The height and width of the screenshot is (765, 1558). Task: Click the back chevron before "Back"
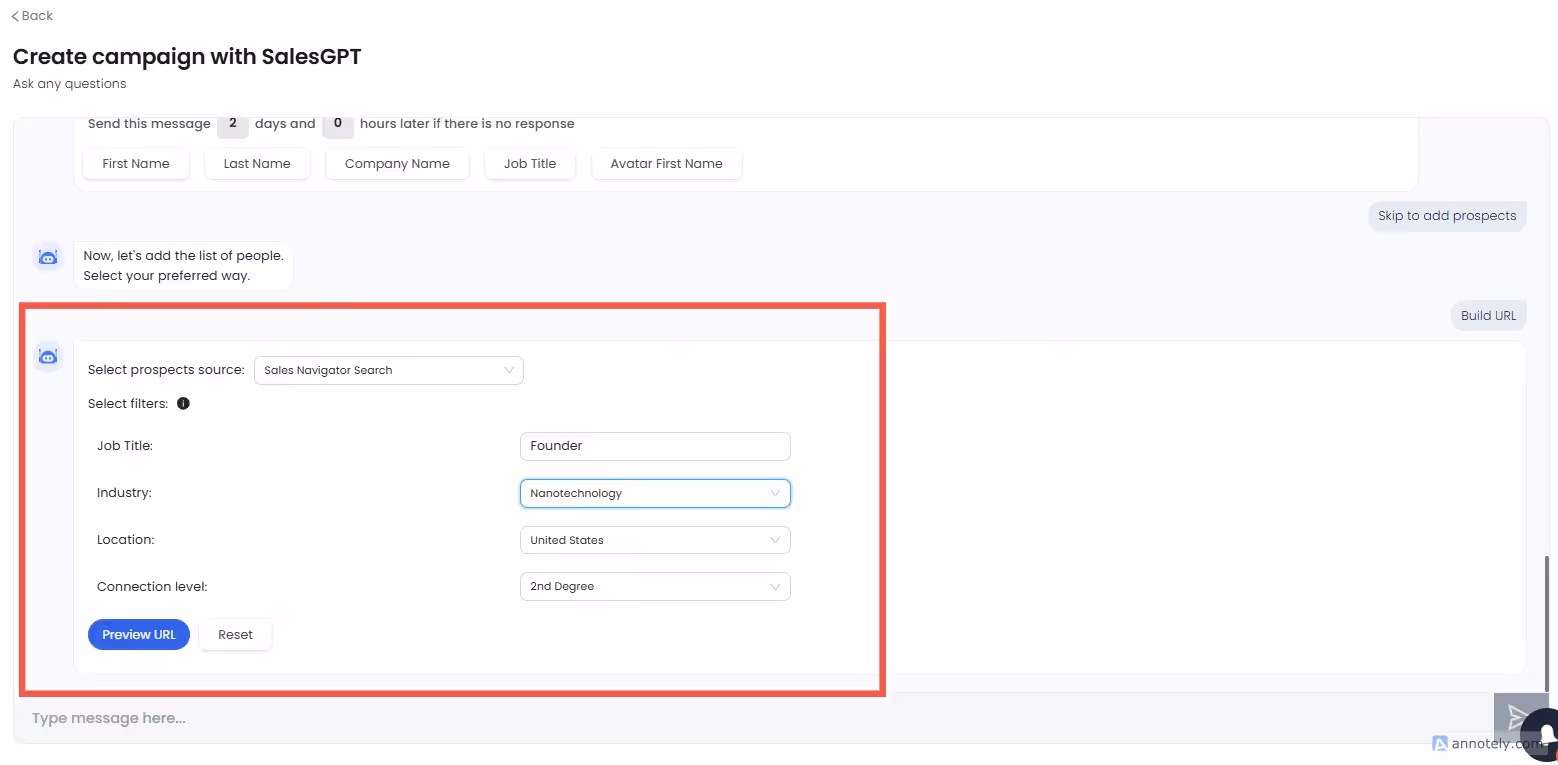coord(14,15)
